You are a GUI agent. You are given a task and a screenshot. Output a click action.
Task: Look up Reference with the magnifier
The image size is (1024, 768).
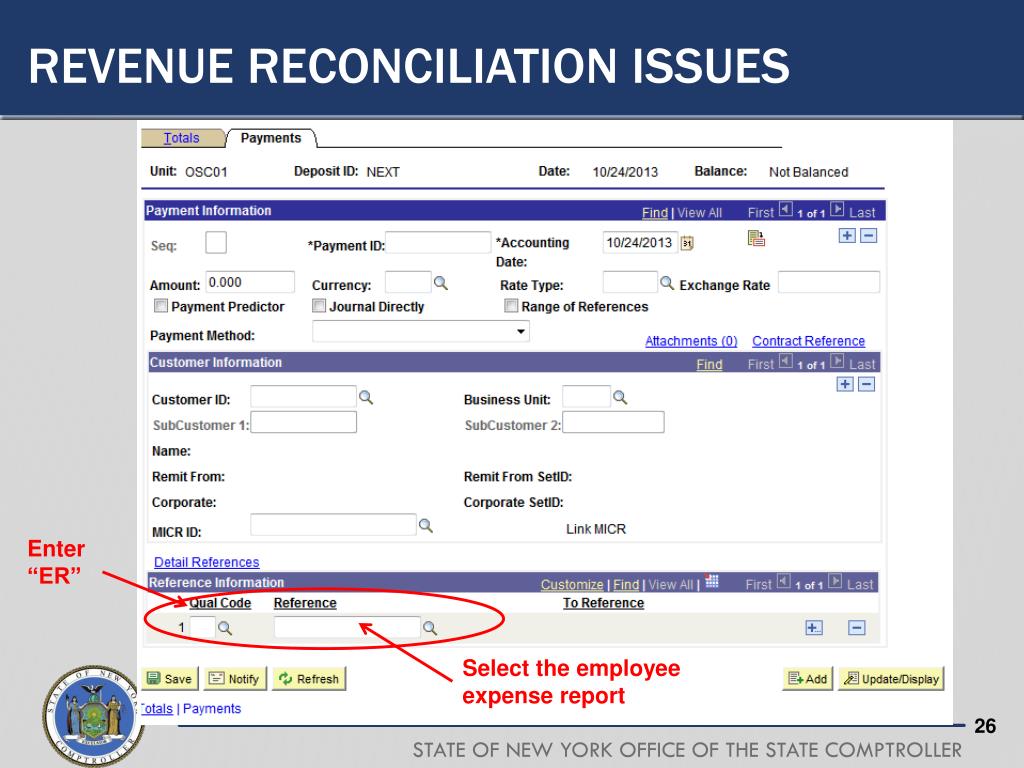pos(430,628)
